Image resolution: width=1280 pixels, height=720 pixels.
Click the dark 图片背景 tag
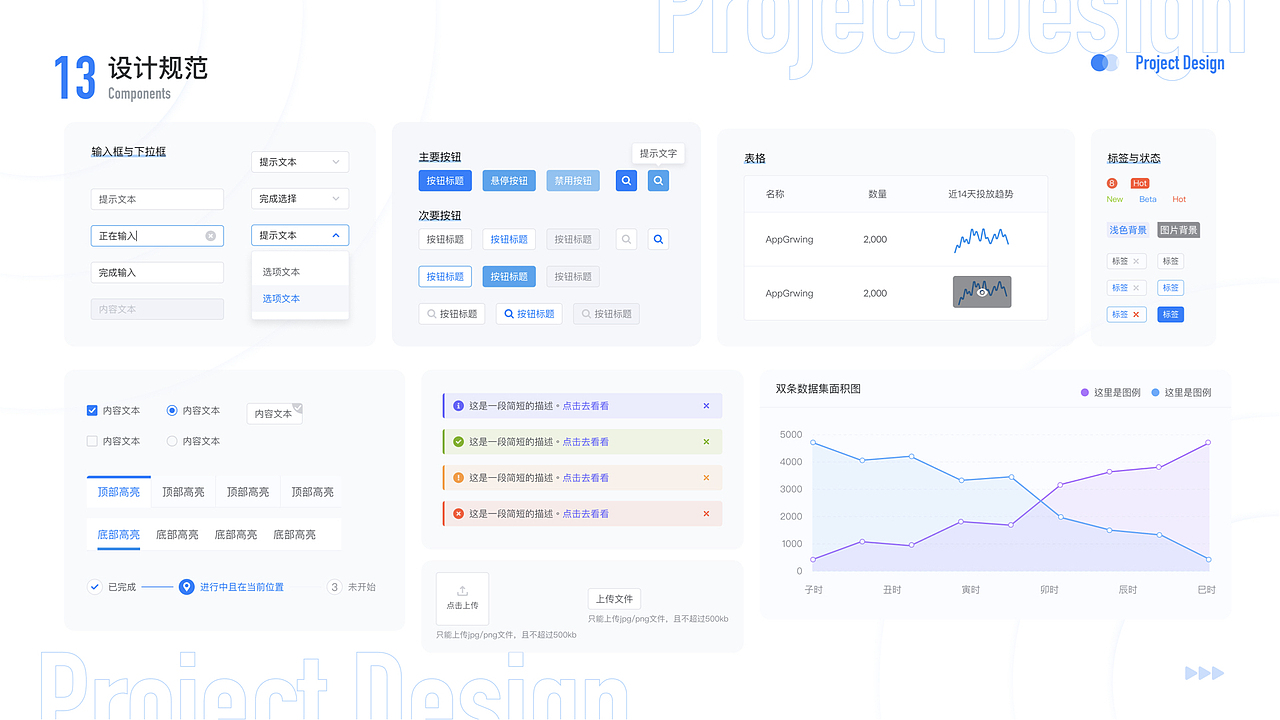pos(1178,230)
